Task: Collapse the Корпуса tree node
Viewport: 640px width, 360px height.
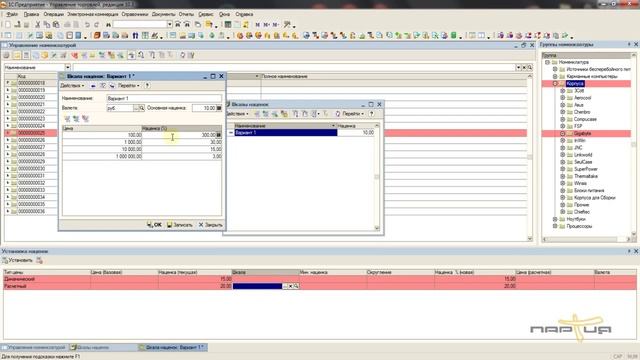Action: point(555,84)
